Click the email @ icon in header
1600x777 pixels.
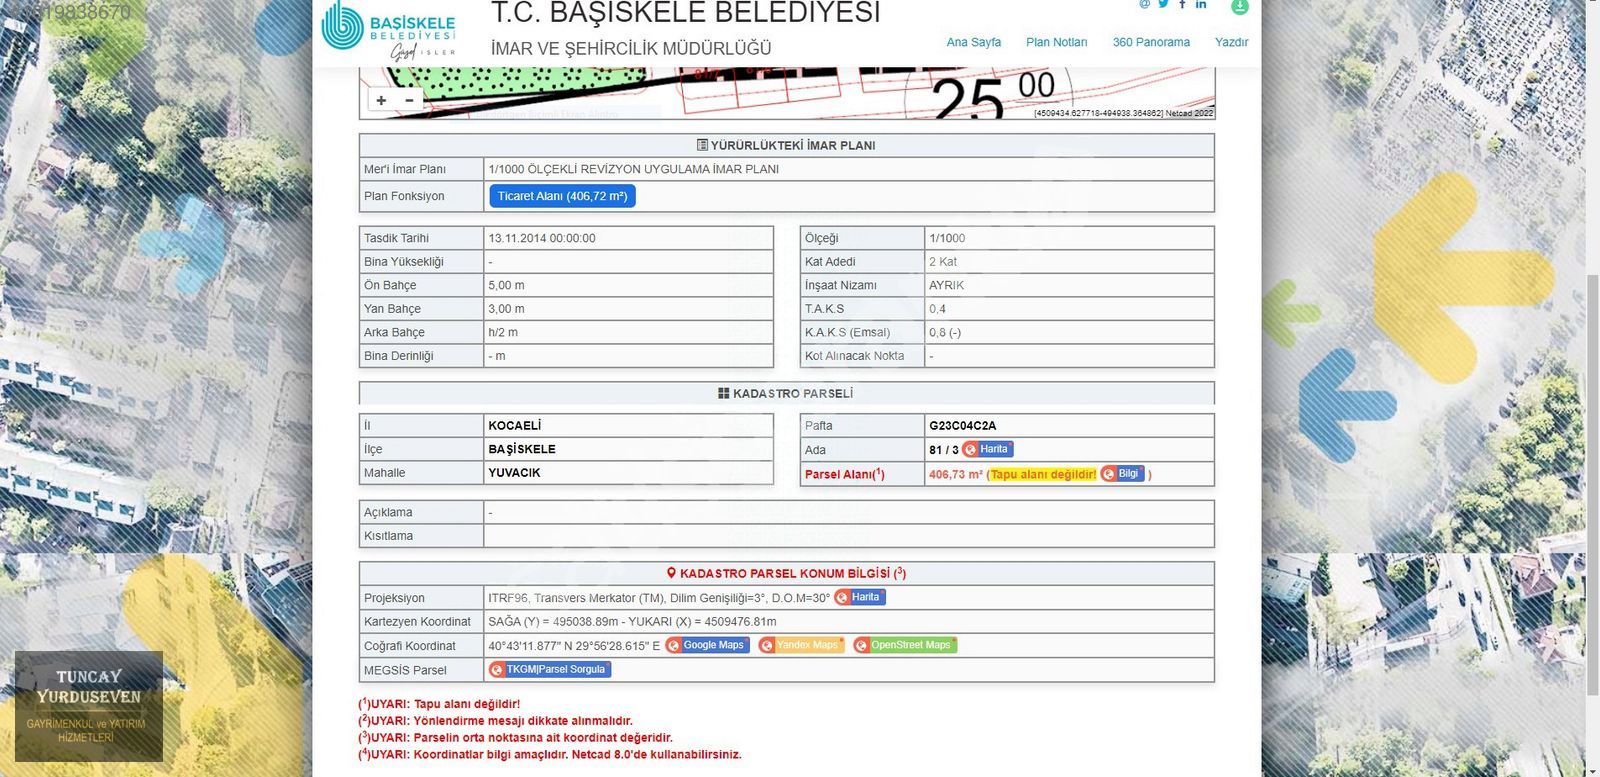click(1145, 5)
